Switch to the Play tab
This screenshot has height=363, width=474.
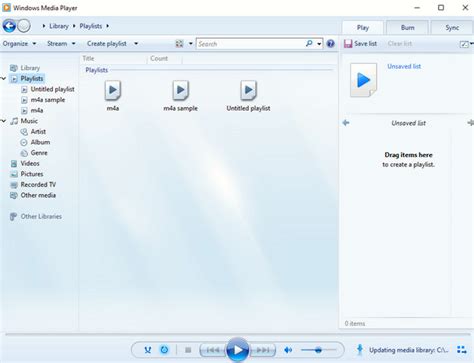click(363, 28)
